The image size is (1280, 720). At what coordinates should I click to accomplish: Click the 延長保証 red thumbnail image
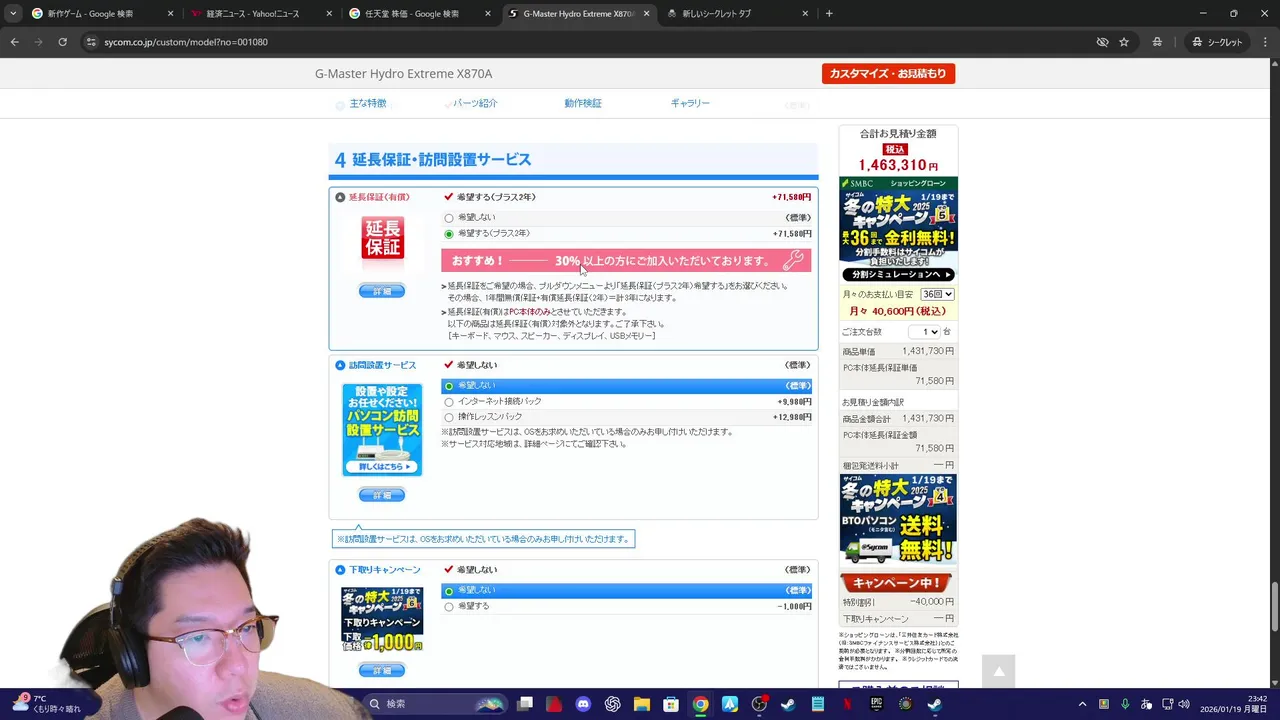click(382, 239)
